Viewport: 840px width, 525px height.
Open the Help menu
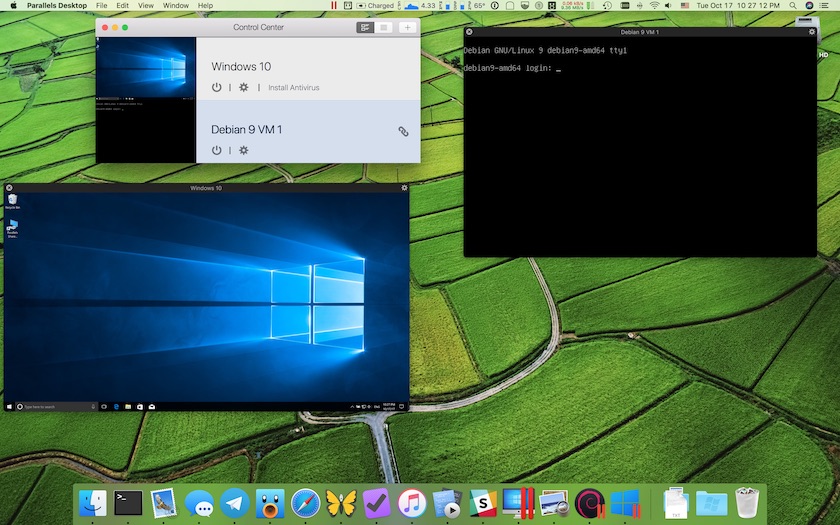click(205, 5)
